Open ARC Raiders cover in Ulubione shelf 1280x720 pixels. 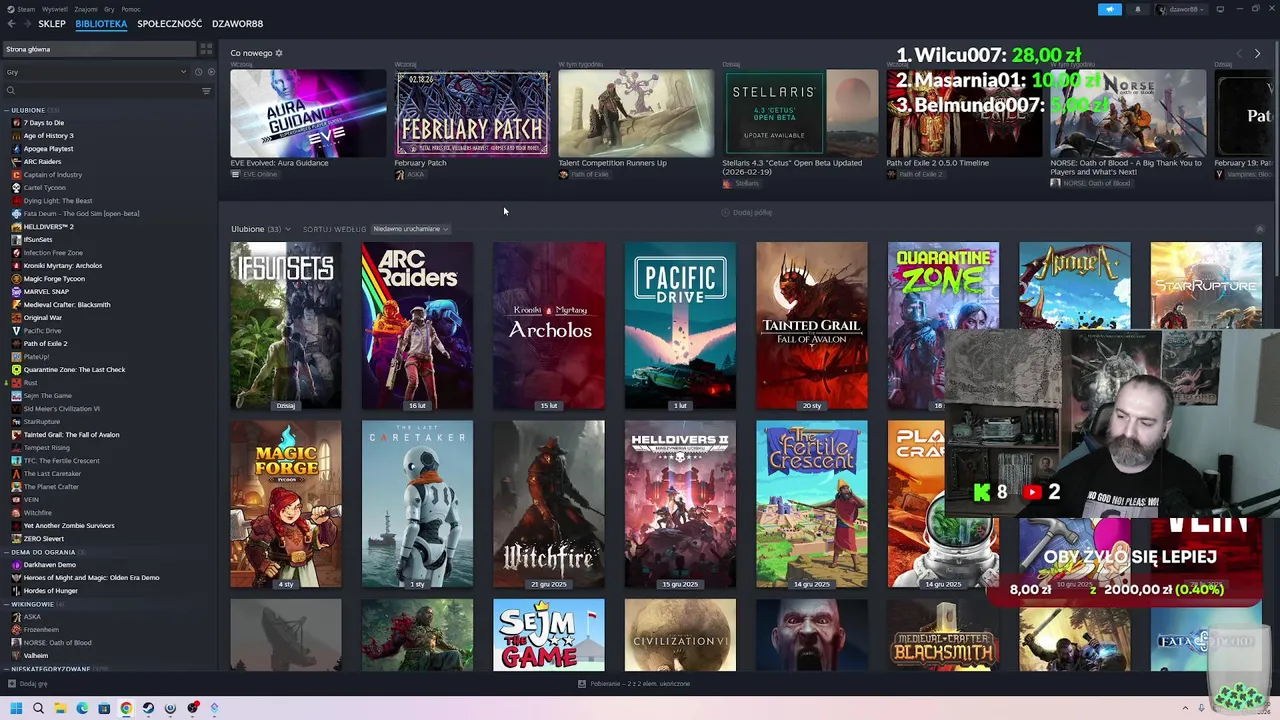417,326
